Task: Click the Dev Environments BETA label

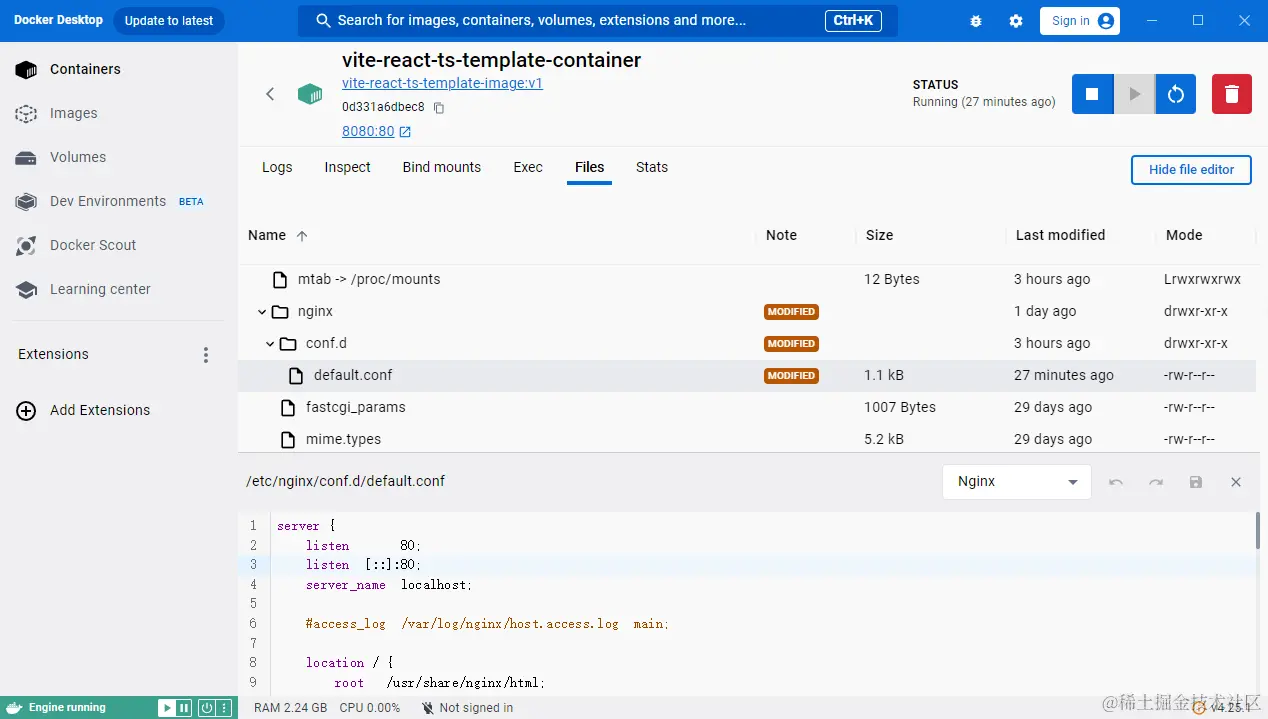Action: pyautogui.click(x=191, y=201)
